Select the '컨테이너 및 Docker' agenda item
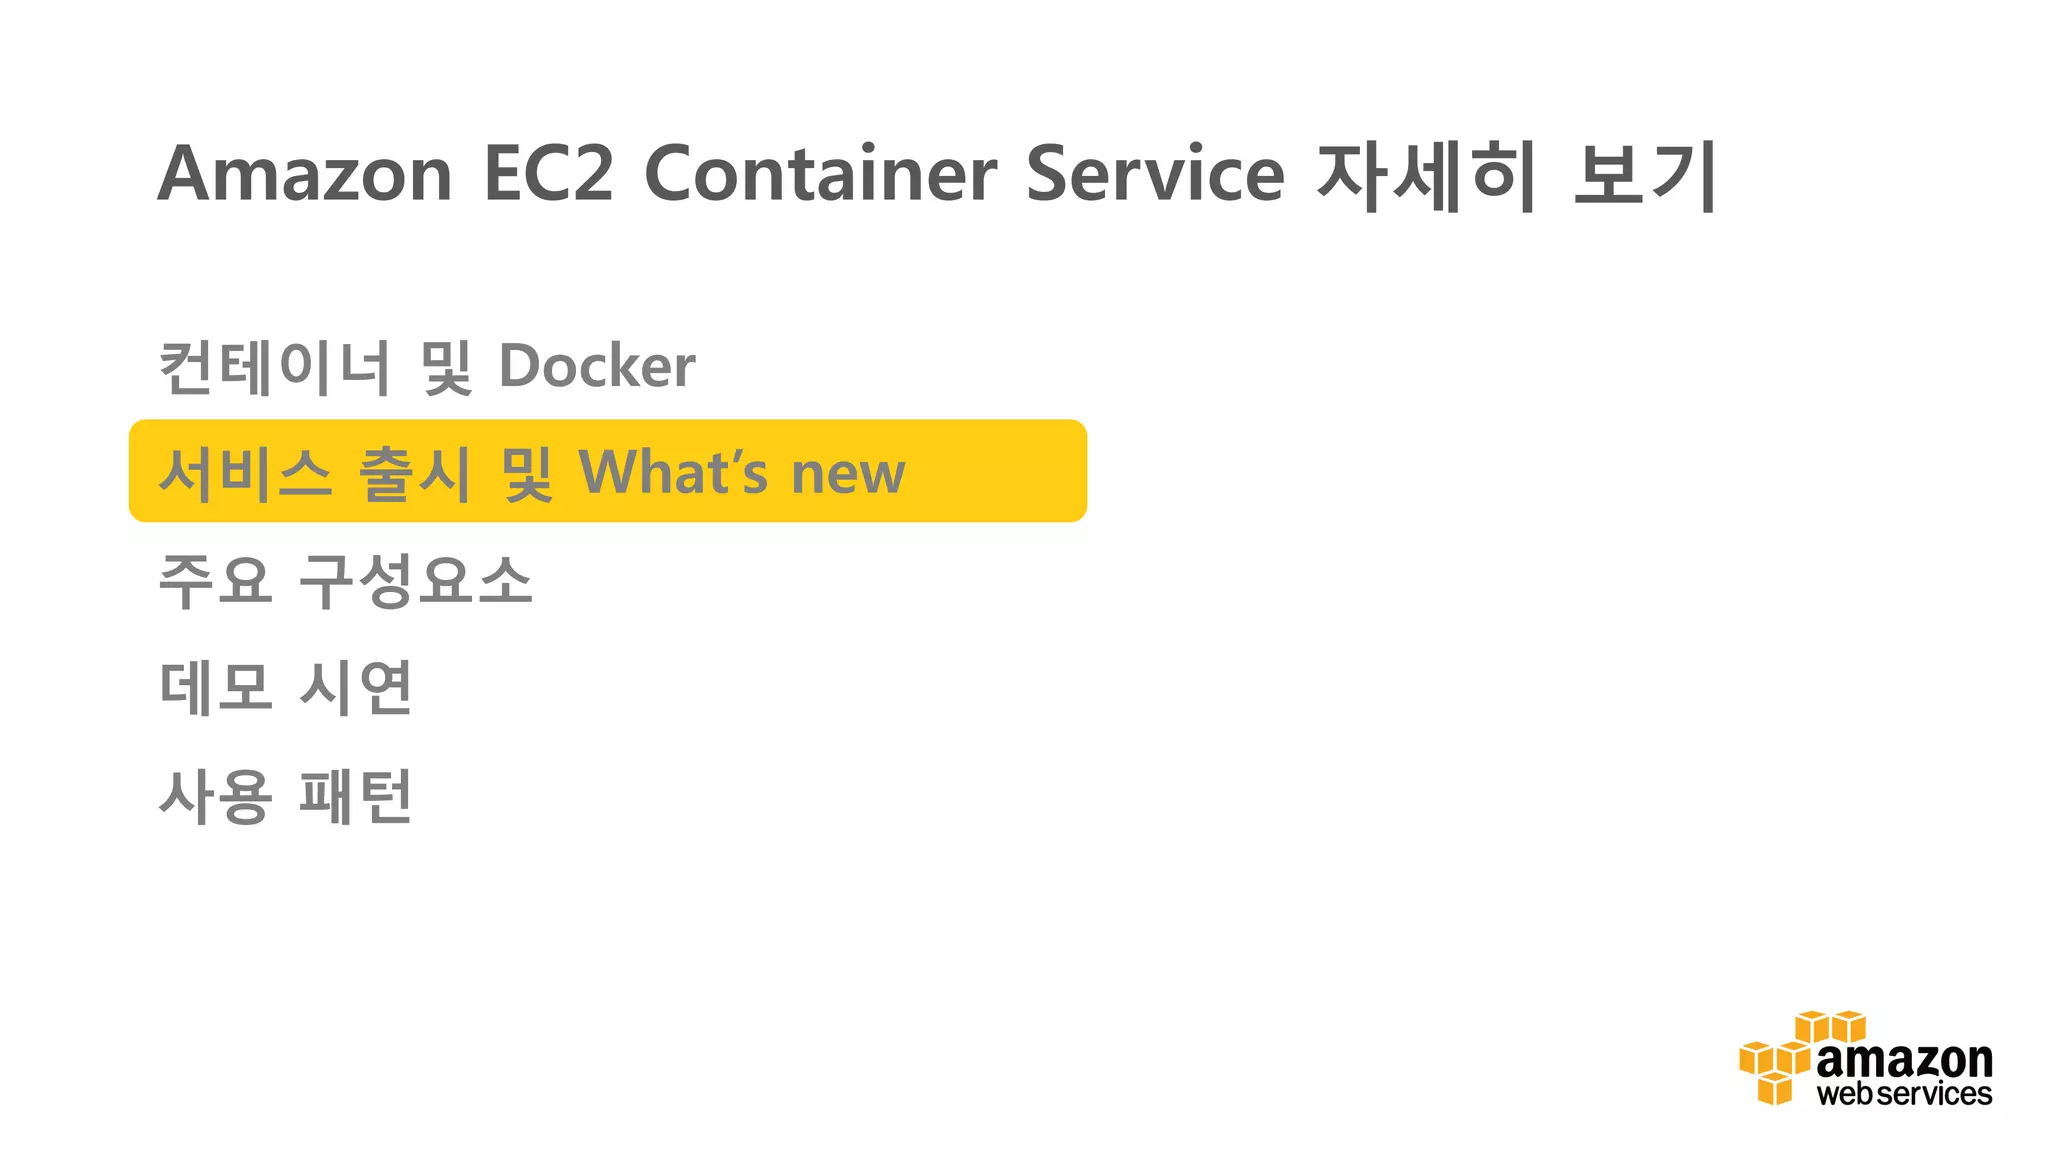The width and height of the screenshot is (2048, 1152). pos(427,366)
